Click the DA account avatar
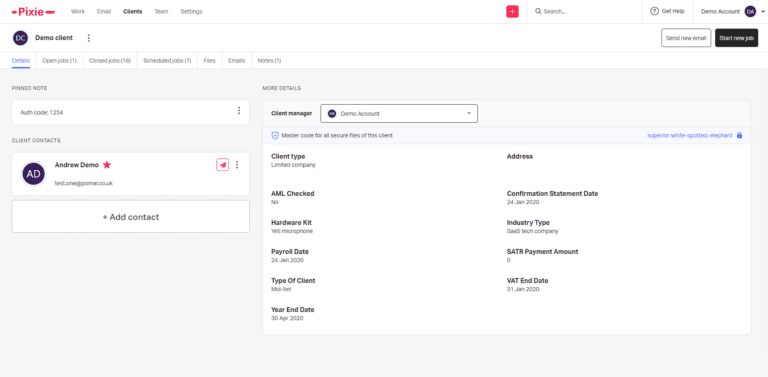Image resolution: width=768 pixels, height=377 pixels. pyautogui.click(x=750, y=11)
